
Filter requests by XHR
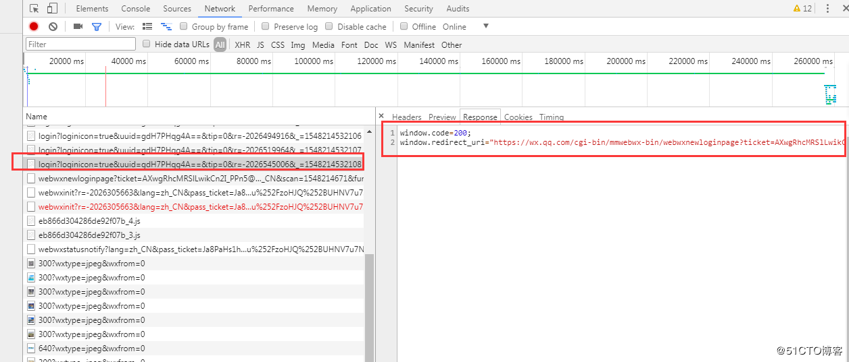pyautogui.click(x=243, y=45)
